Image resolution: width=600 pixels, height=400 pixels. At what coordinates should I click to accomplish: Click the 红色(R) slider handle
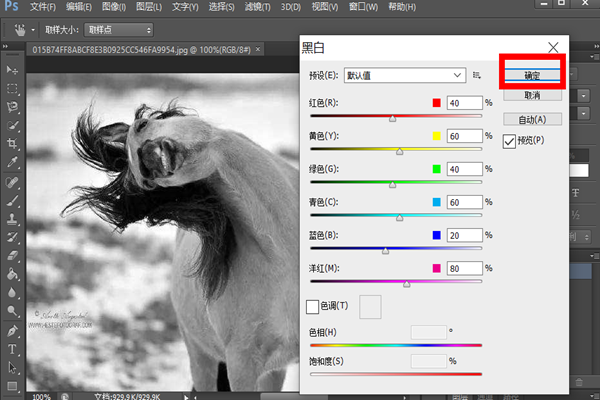tap(392, 119)
